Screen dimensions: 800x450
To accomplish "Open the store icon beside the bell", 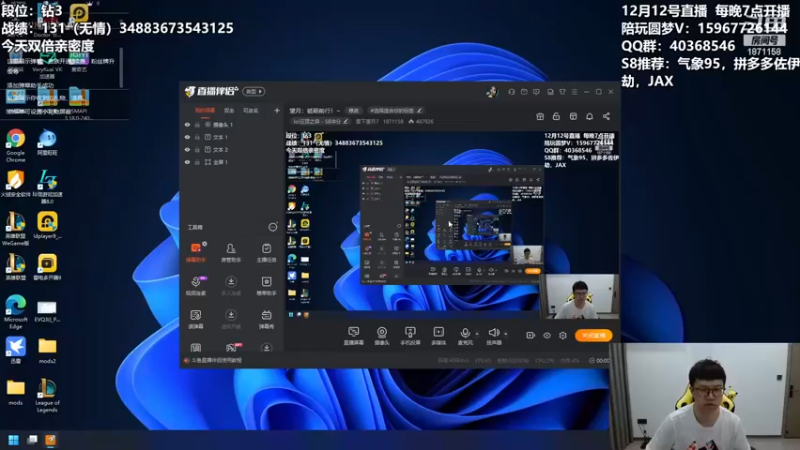I will coord(573,116).
